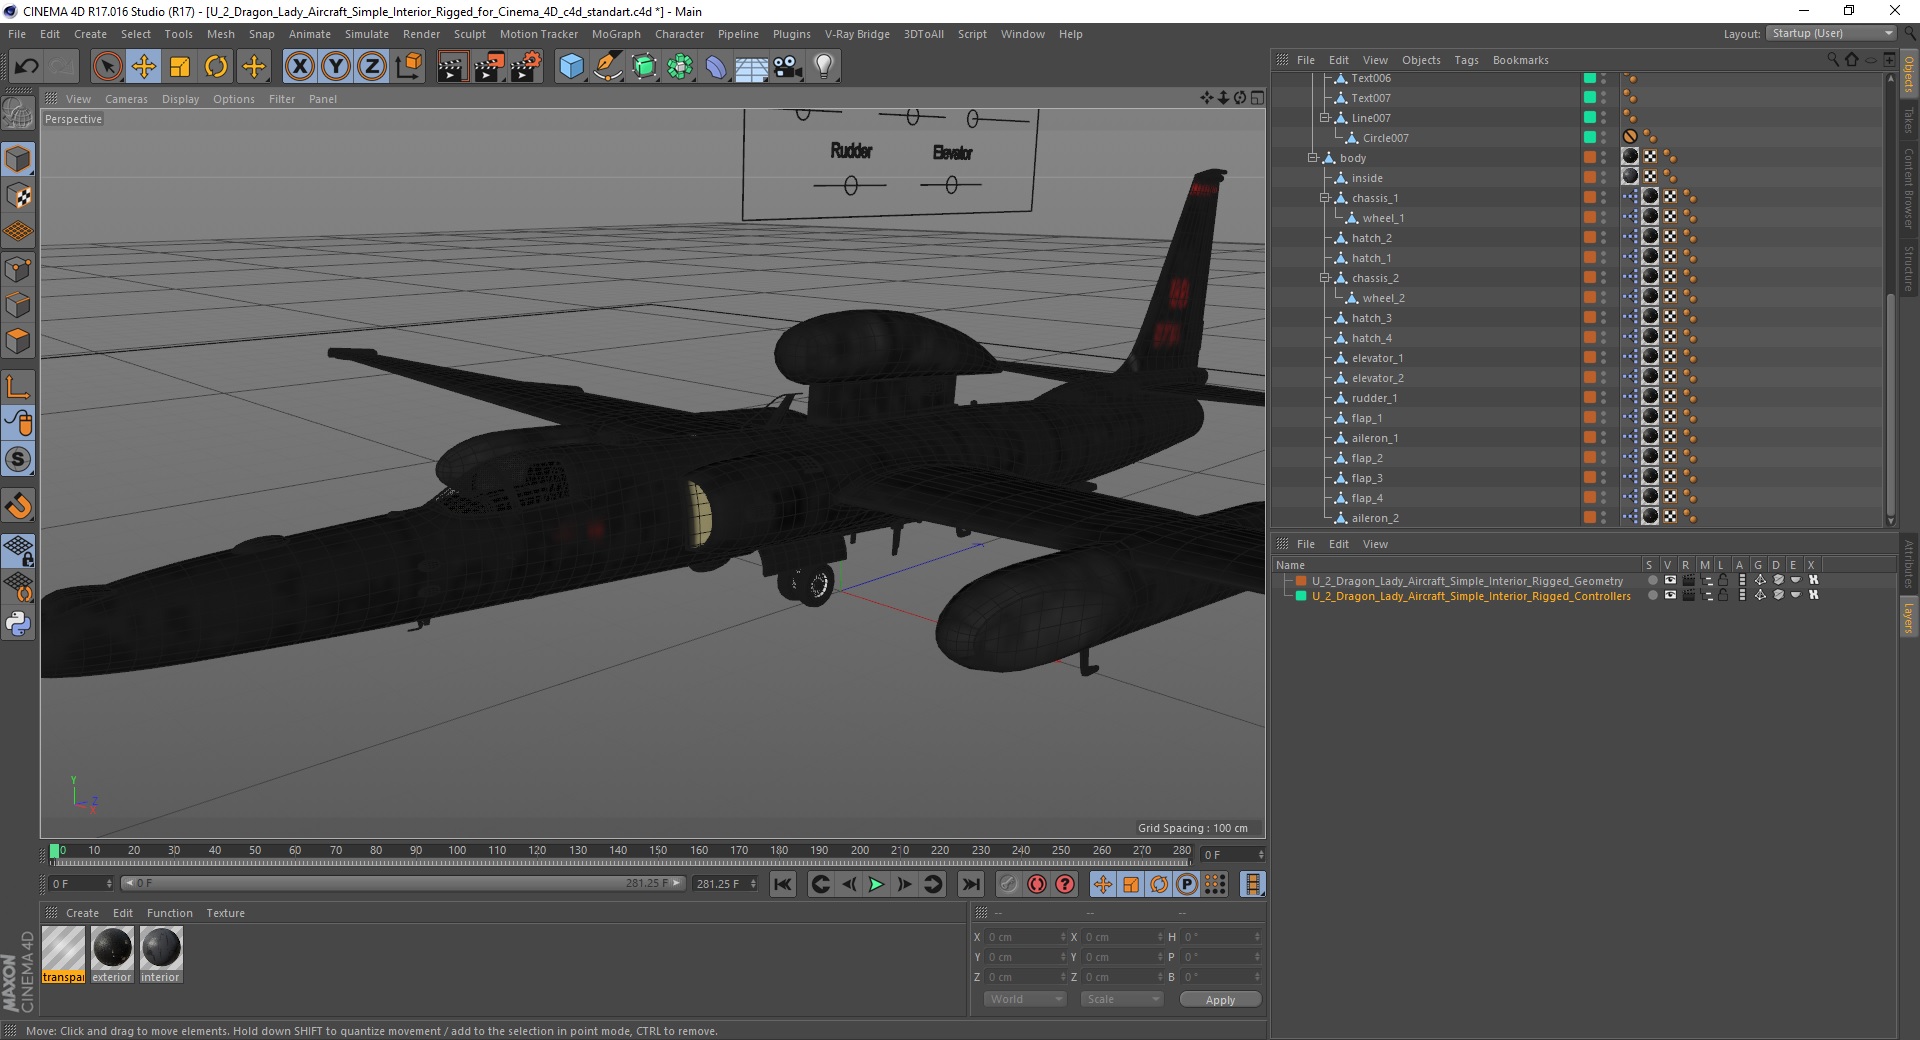Open the Character menu
This screenshot has width=1920, height=1040.
(x=679, y=34)
